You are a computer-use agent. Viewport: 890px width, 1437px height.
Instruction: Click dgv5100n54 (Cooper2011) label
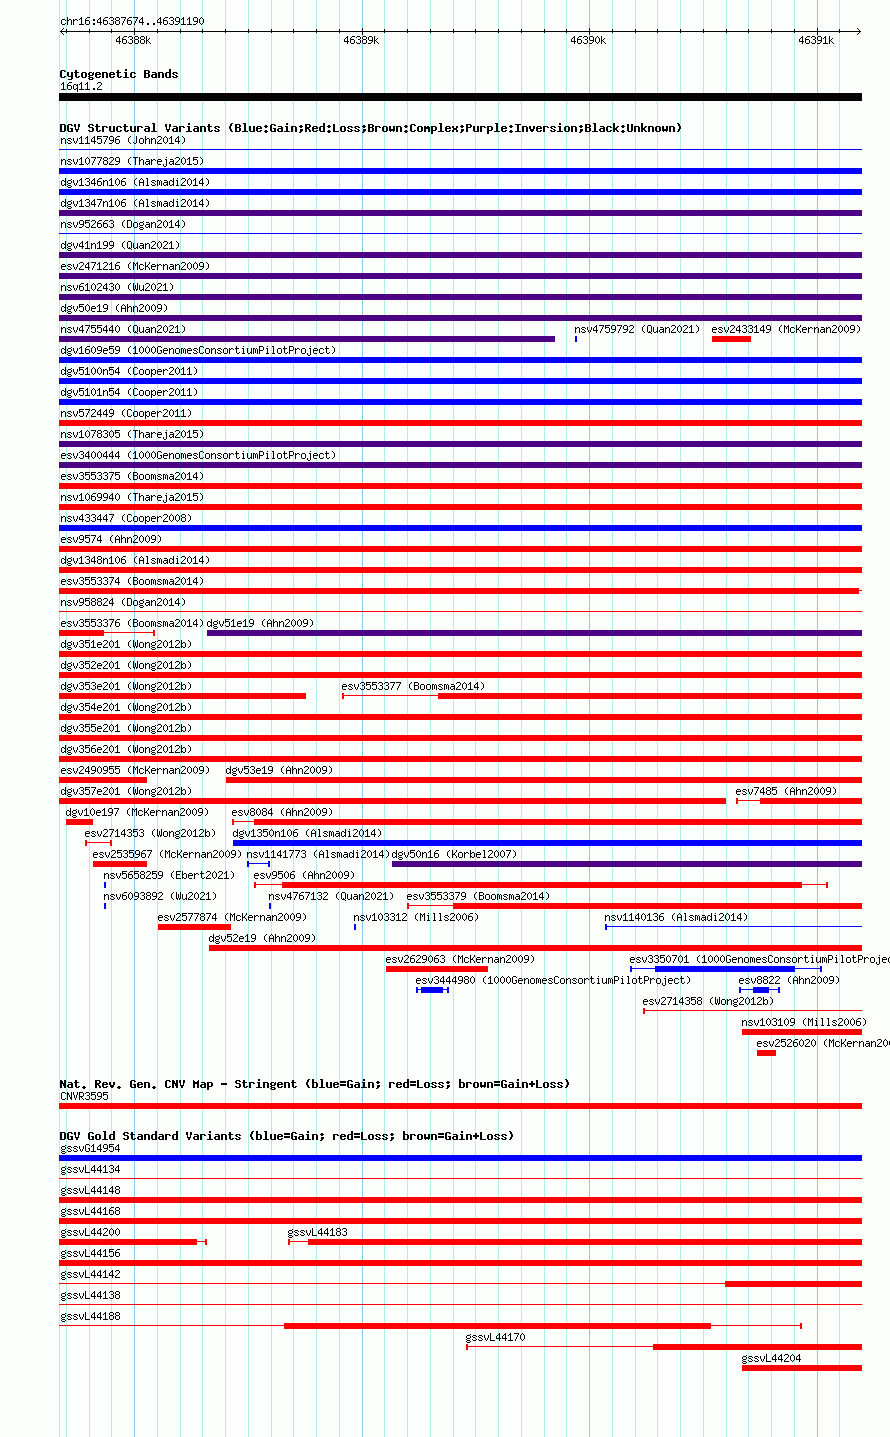[x=129, y=371]
